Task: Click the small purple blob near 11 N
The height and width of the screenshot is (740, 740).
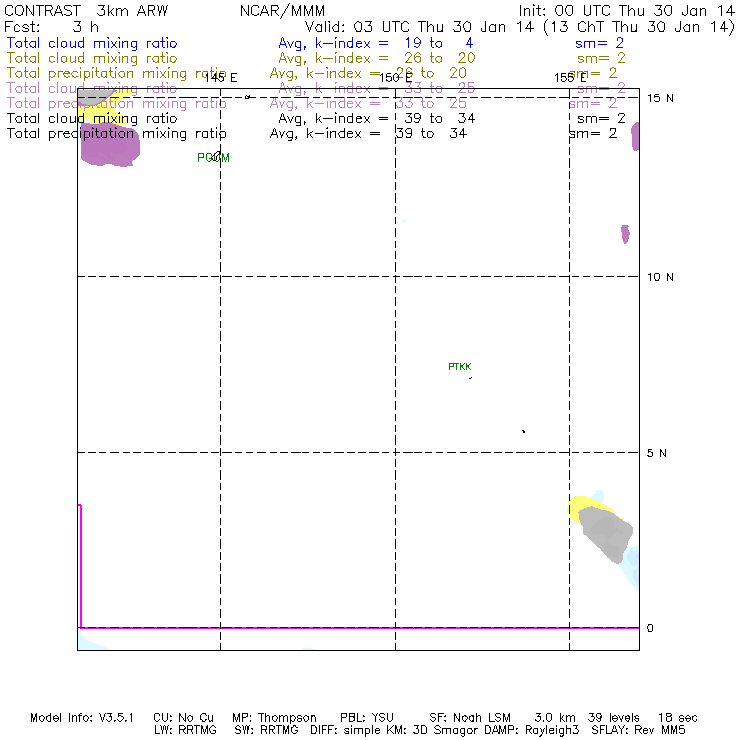Action: click(625, 234)
